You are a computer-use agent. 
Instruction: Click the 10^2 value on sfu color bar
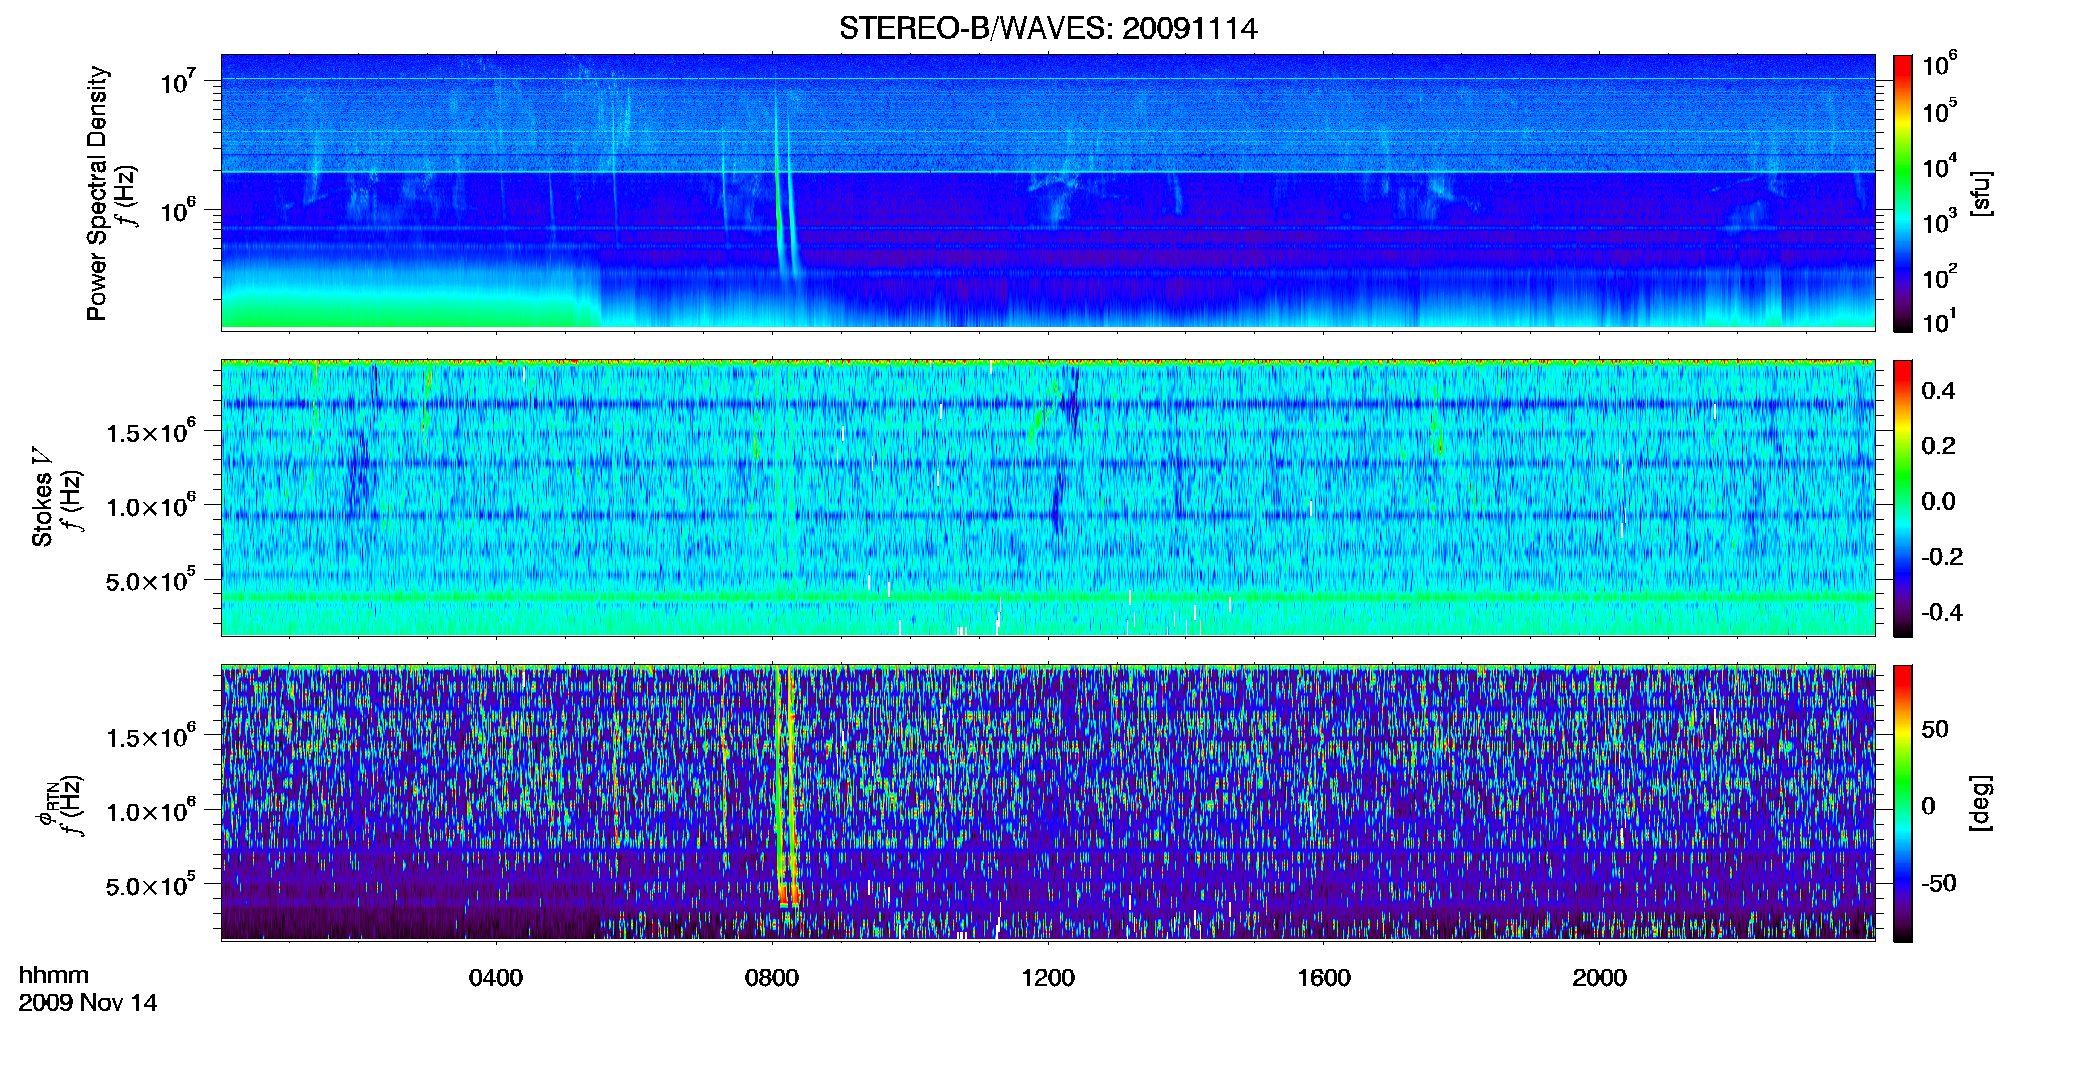coord(1940,276)
